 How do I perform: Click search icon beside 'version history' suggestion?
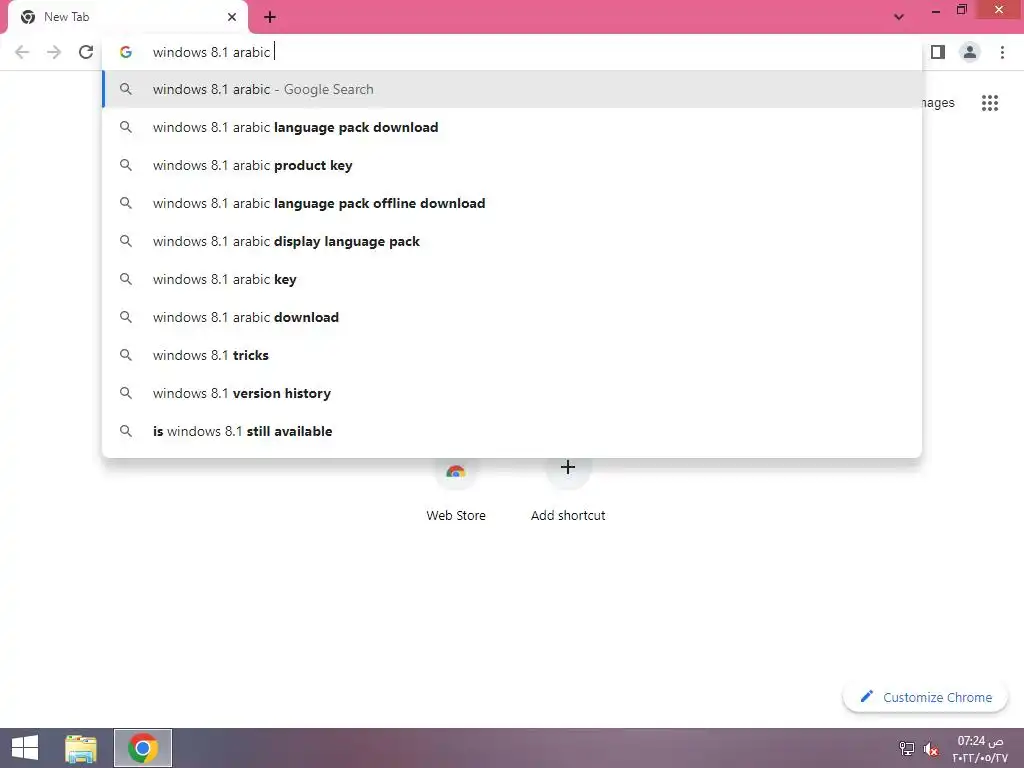point(125,392)
